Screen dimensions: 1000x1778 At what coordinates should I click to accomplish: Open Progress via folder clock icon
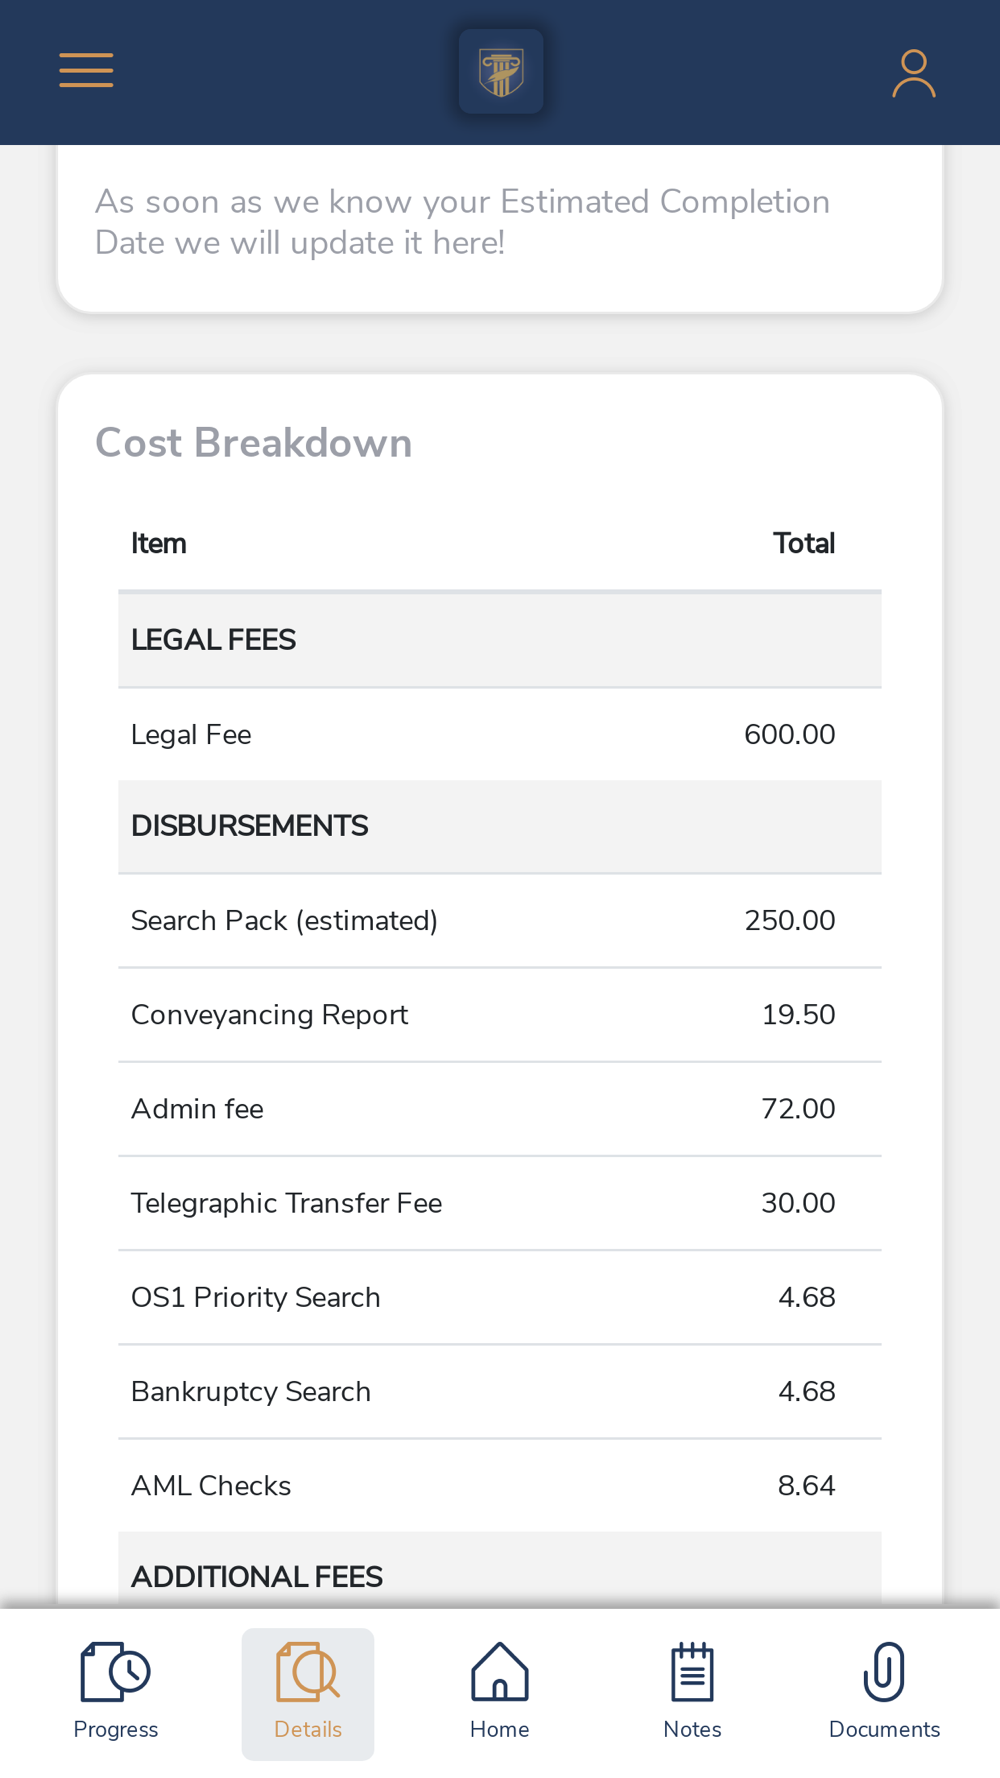(x=115, y=1672)
